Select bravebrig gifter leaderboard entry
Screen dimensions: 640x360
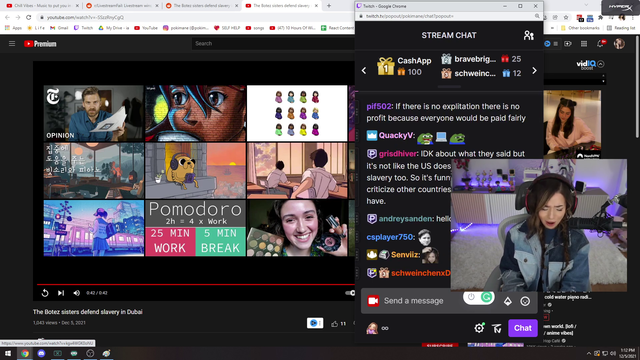[481, 59]
